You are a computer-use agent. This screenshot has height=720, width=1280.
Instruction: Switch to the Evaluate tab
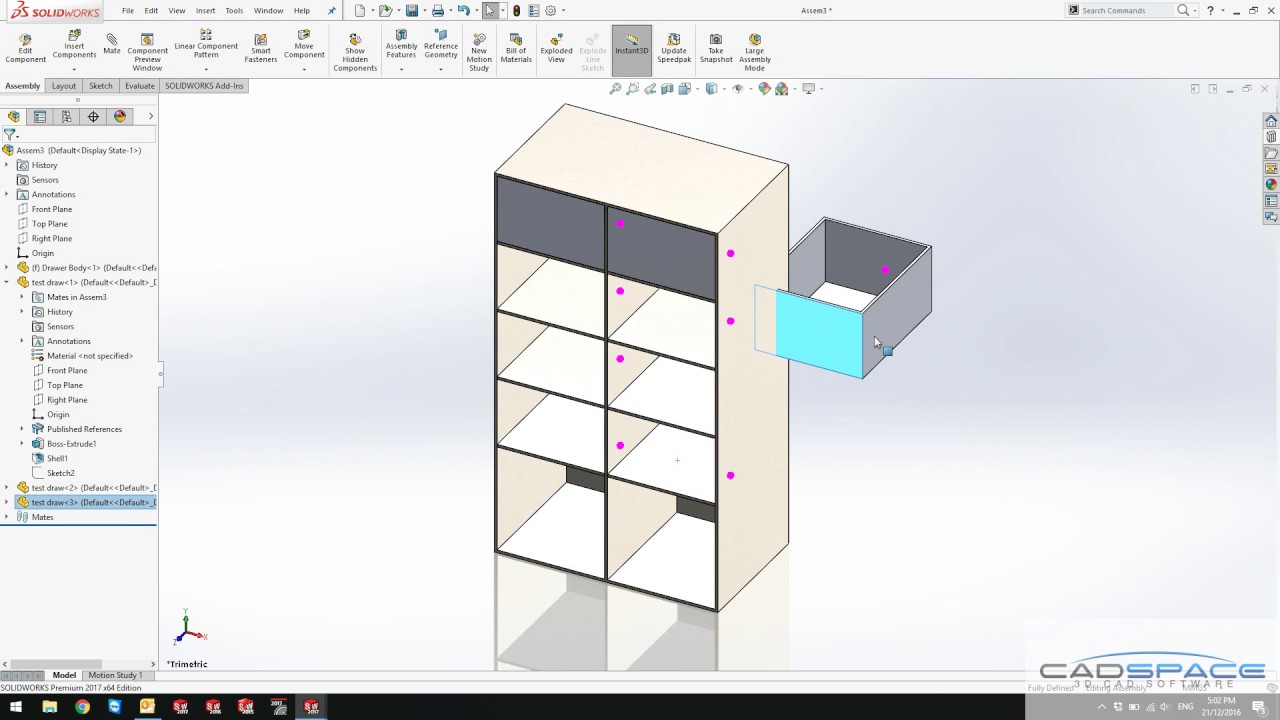click(x=140, y=86)
